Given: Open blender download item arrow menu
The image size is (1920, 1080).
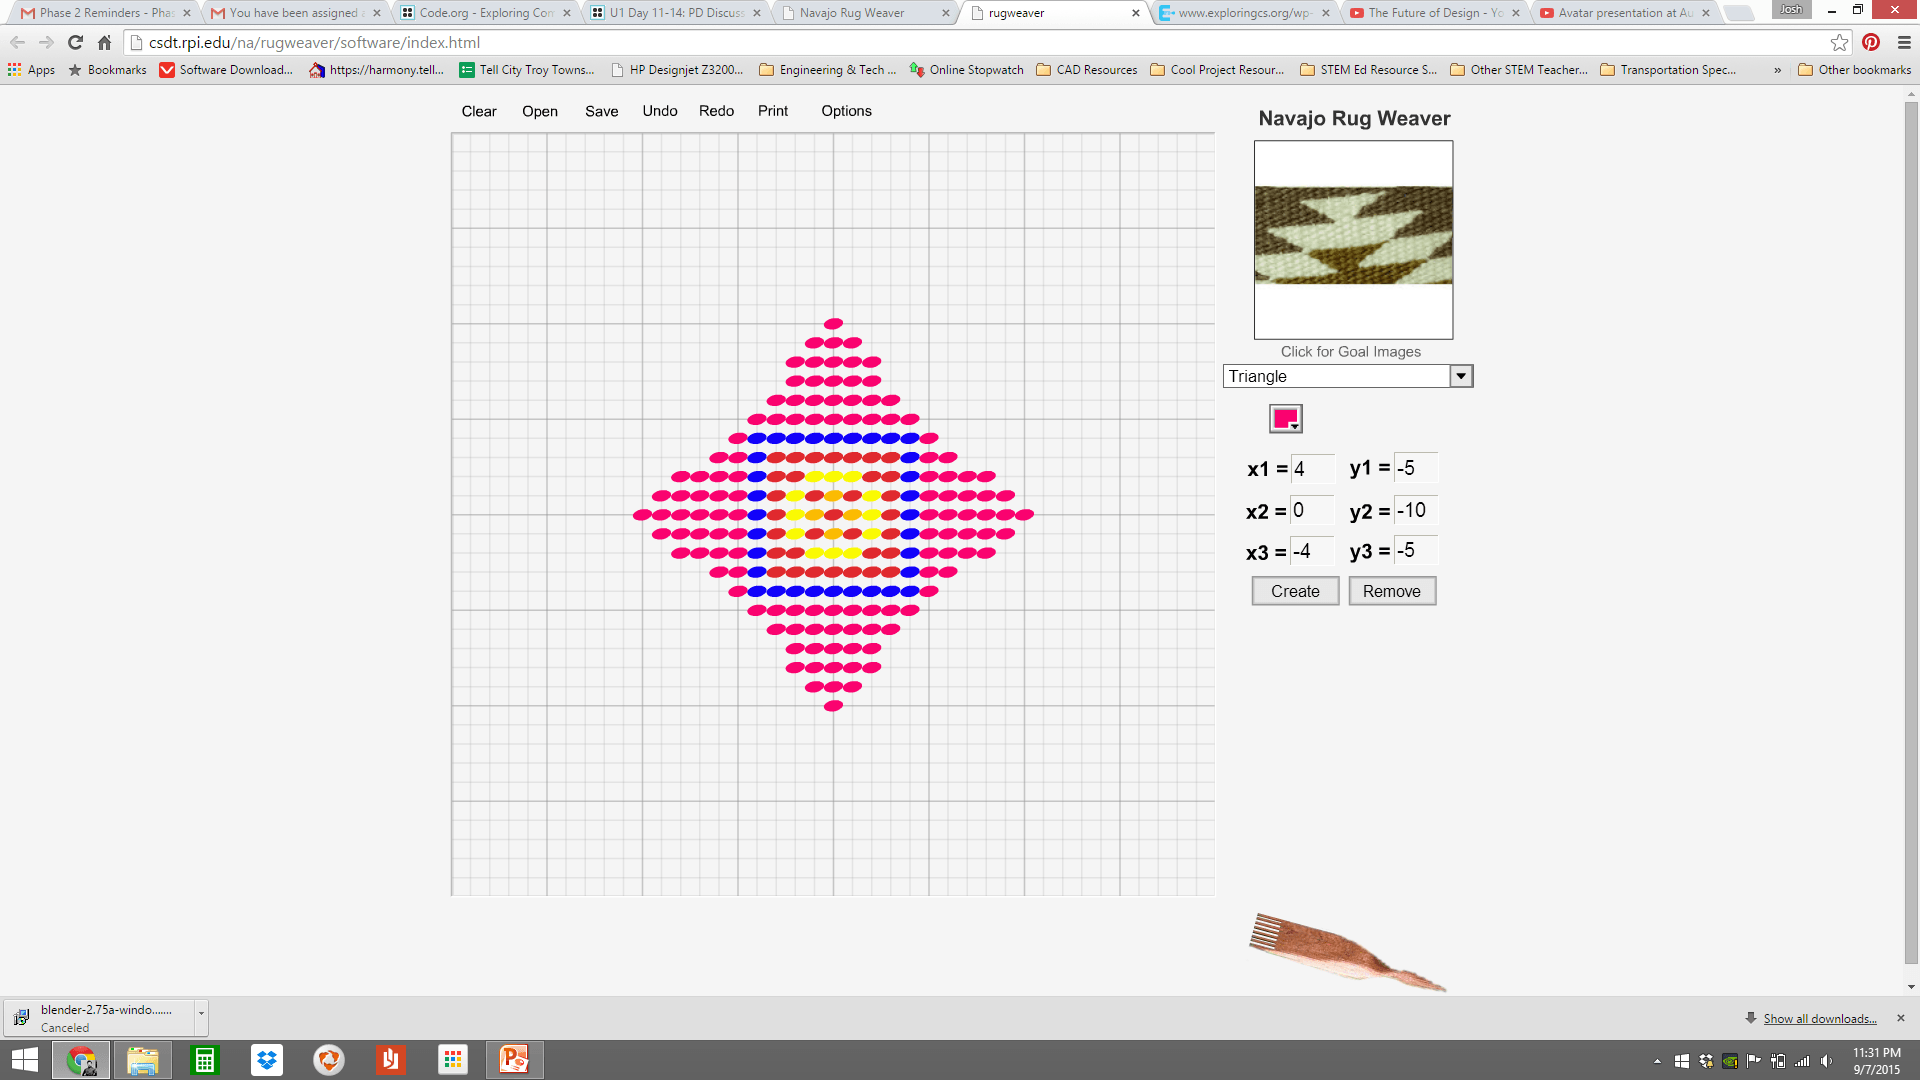Looking at the screenshot, I should 201,1013.
